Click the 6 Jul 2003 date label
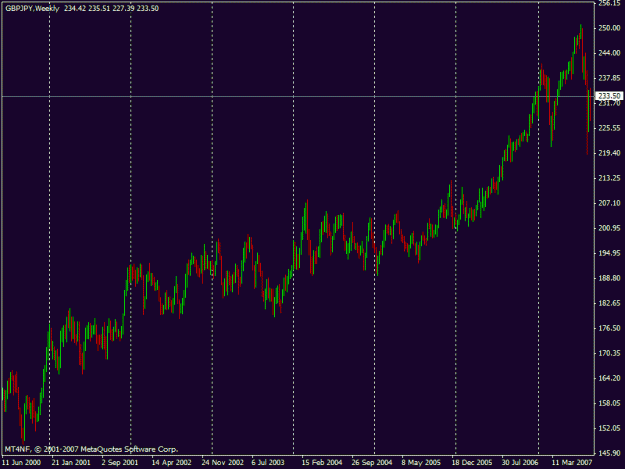Image resolution: width=625 pixels, height=469 pixels. pos(268,463)
